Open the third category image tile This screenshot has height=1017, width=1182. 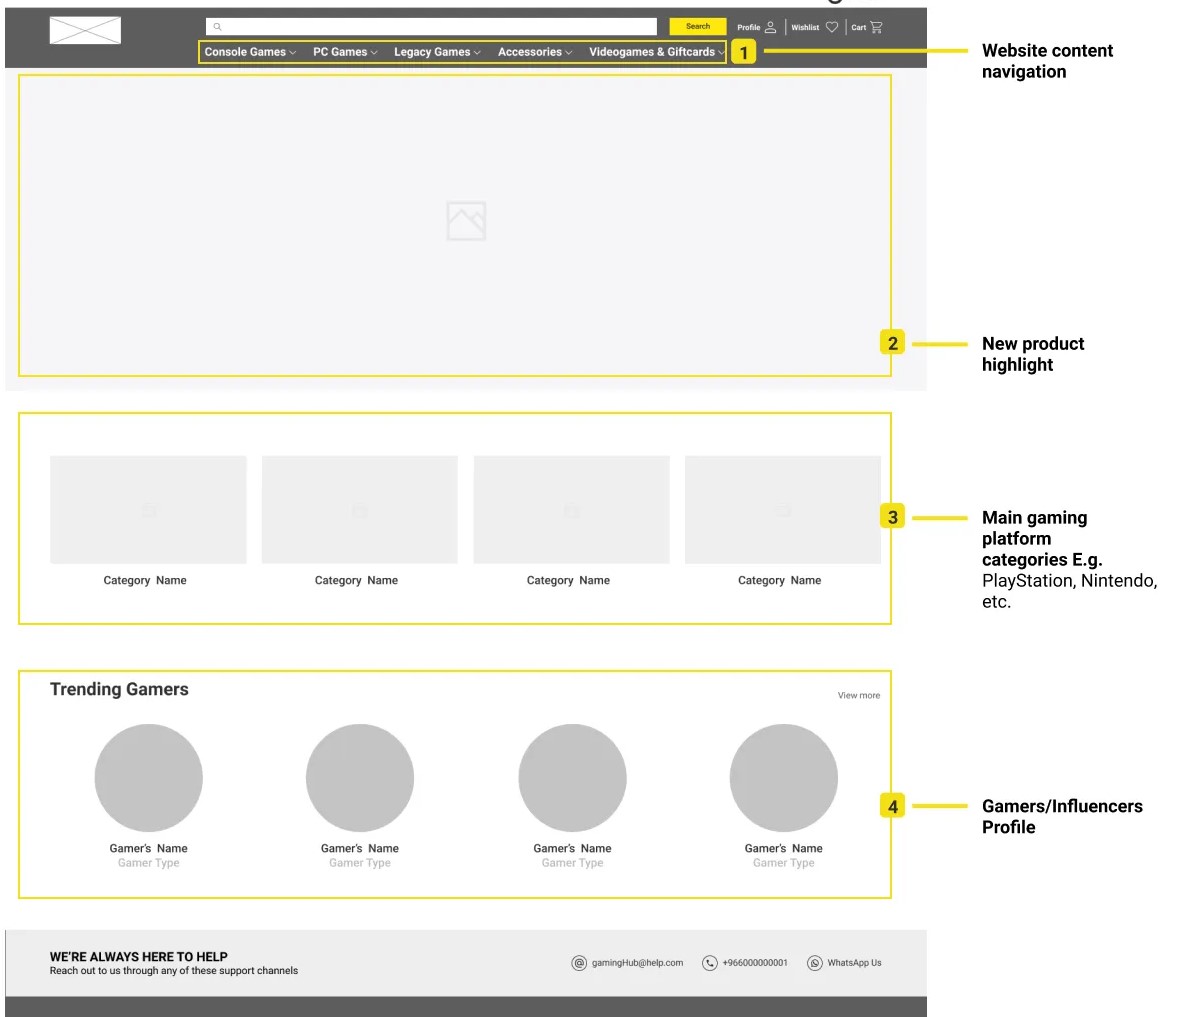pos(571,510)
